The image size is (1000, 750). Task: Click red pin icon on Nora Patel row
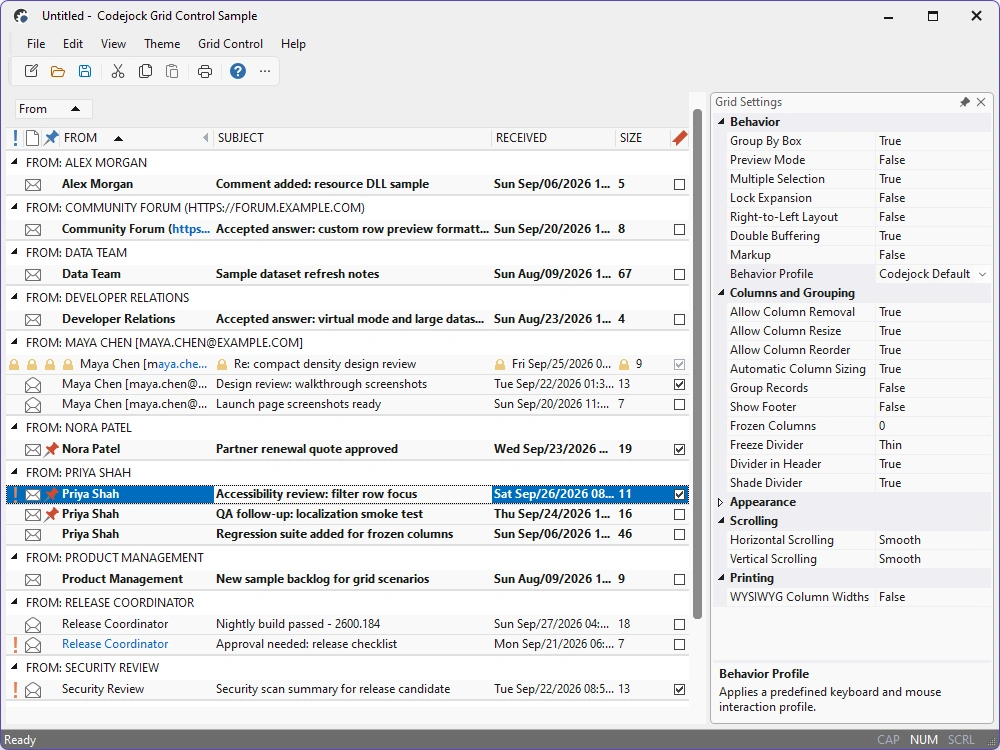[52, 450]
